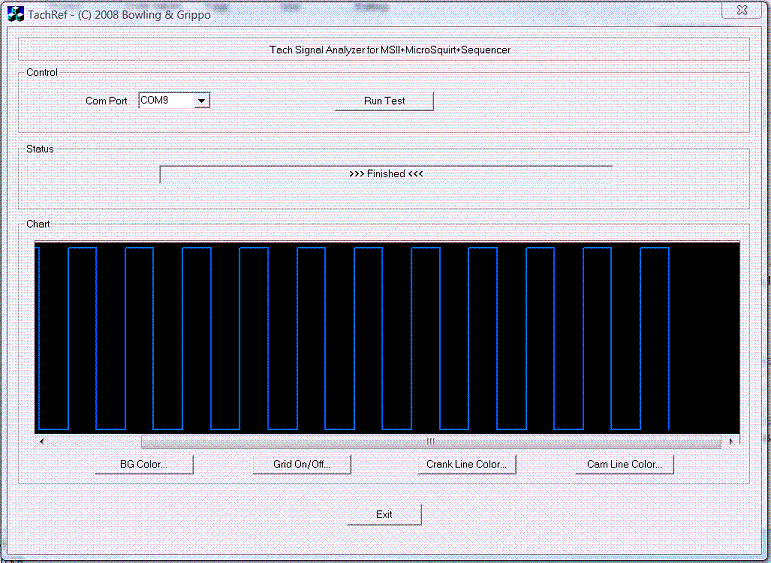Click the TachRef application icon in title bar

pyautogui.click(x=16, y=14)
